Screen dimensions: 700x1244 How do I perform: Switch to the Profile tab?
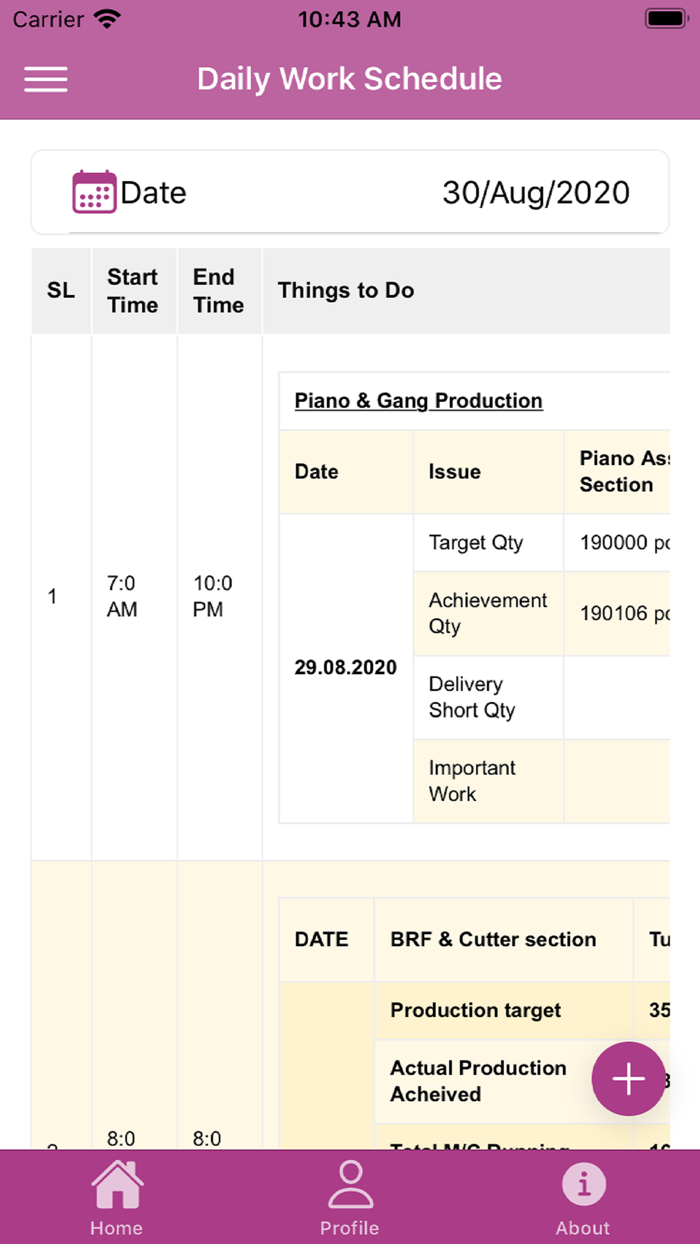click(x=350, y=1196)
